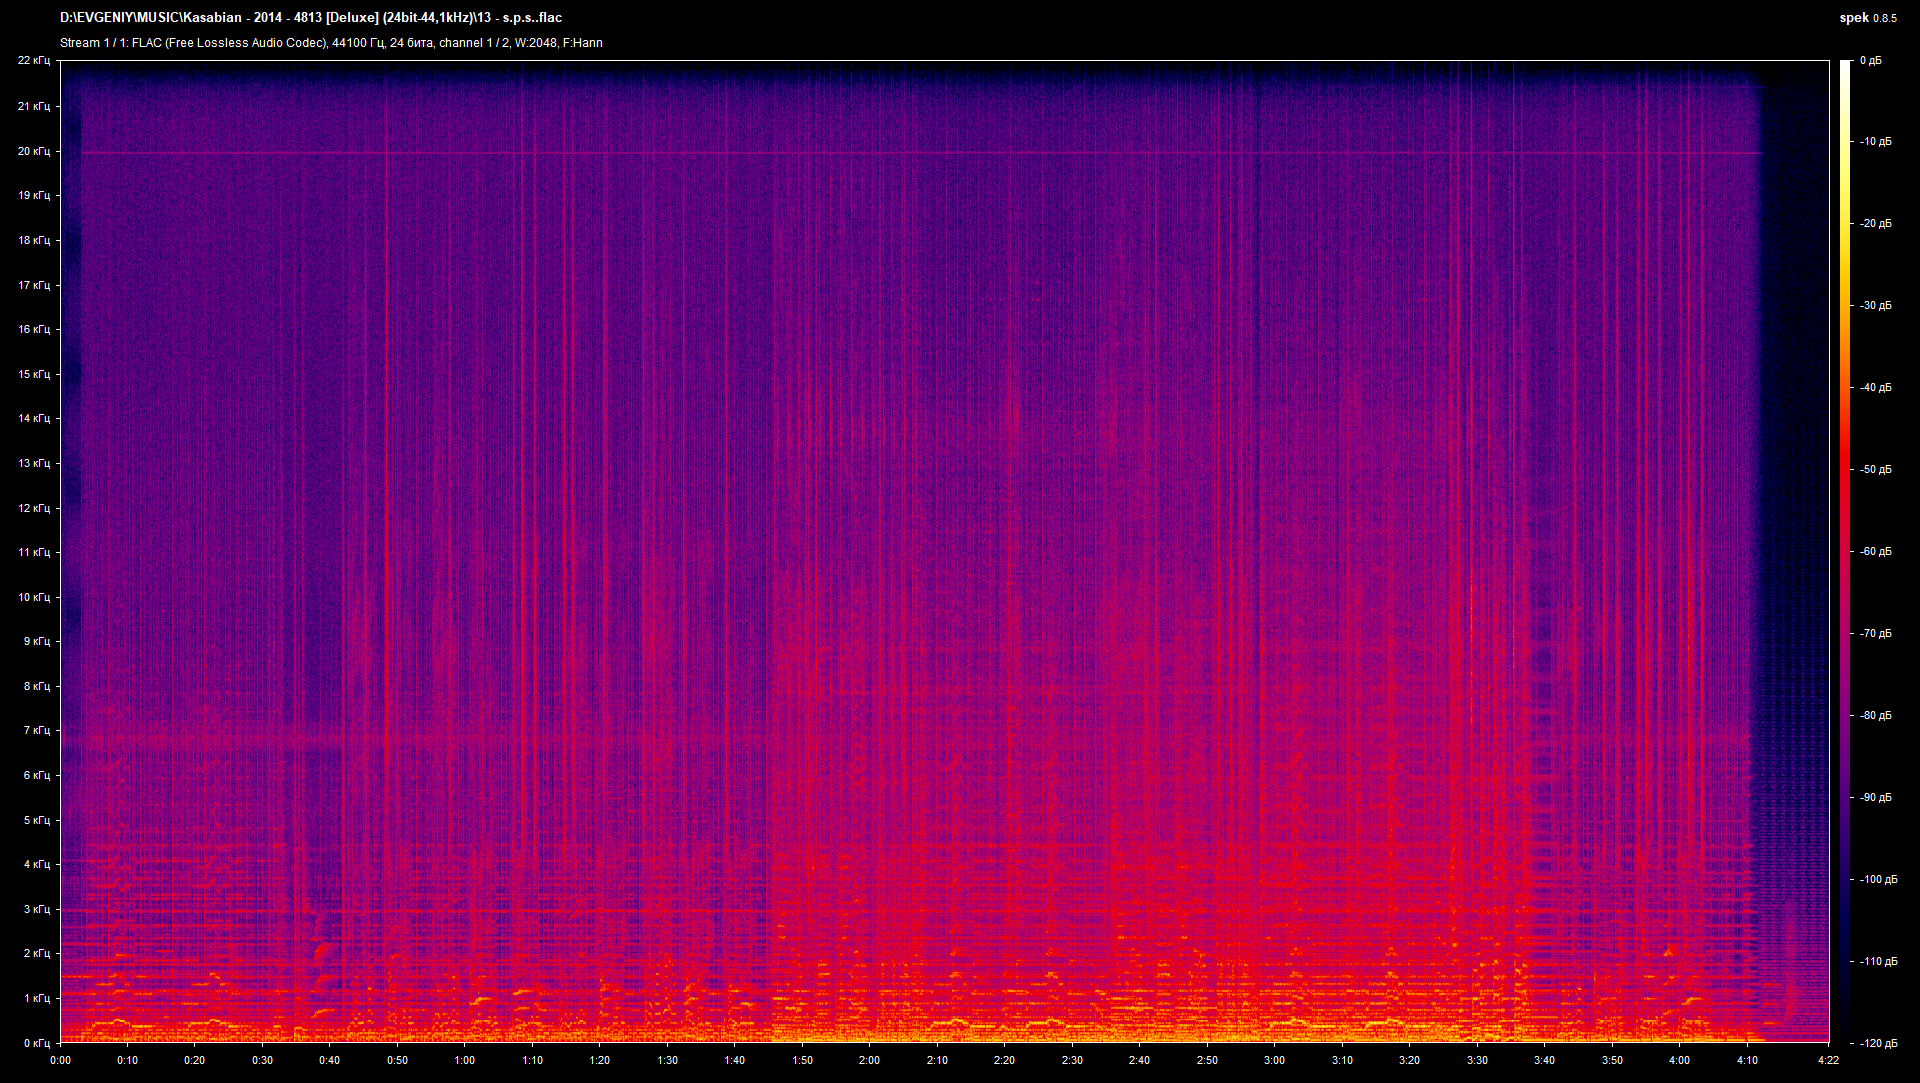This screenshot has height=1083, width=1920.
Task: Click the 4:10 time axis marker
Action: [1747, 1060]
